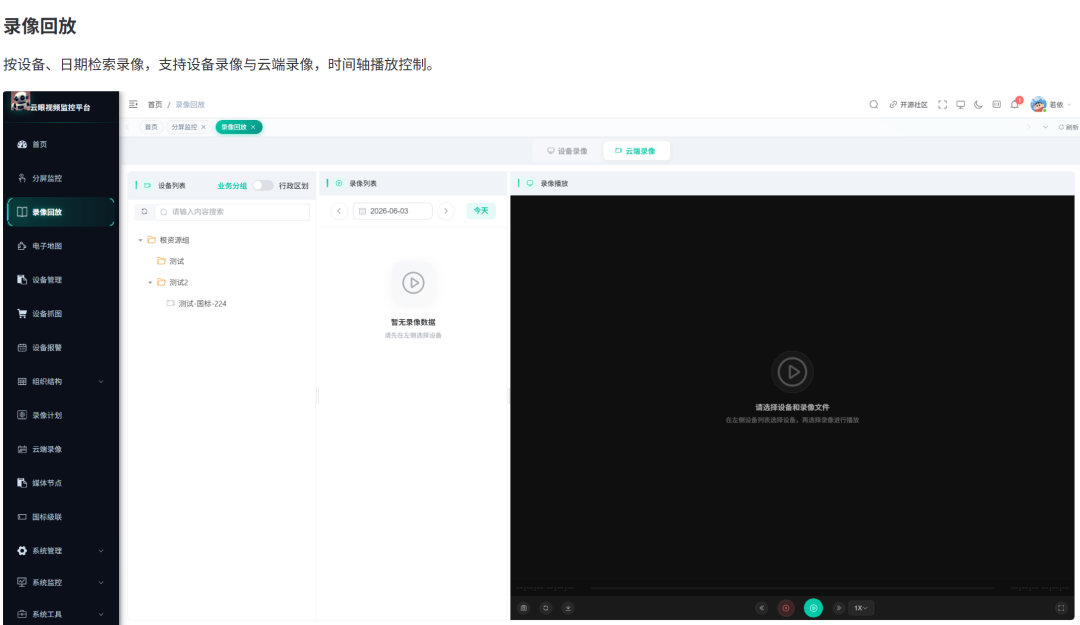Expand the 系统工具 sidebar menu

pyautogui.click(x=60, y=613)
